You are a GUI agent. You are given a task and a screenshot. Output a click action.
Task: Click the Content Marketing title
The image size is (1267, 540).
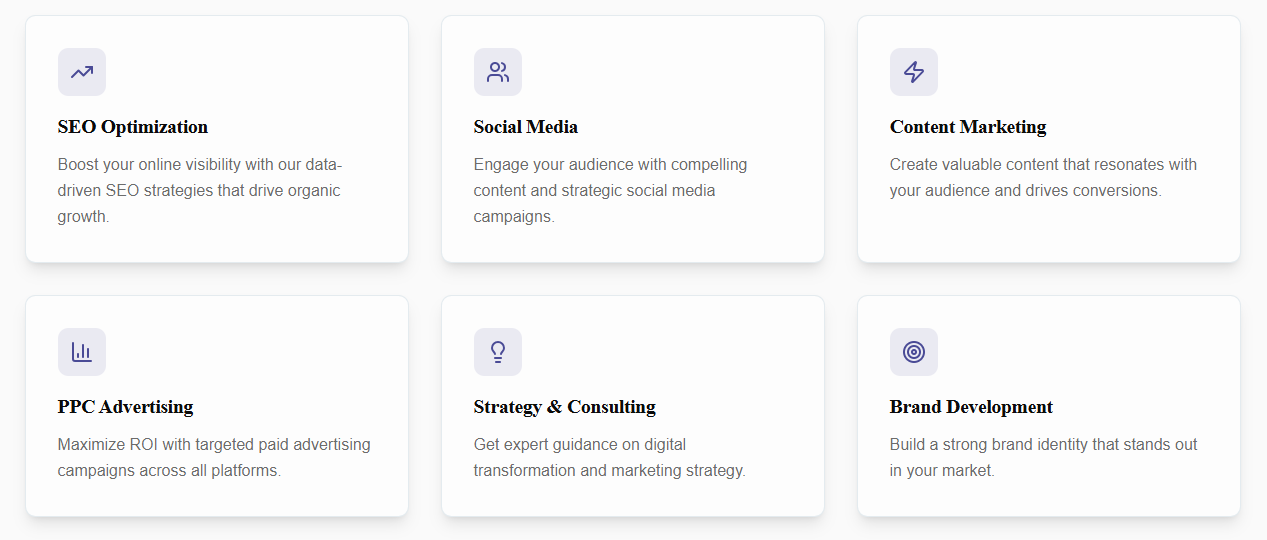(x=968, y=127)
